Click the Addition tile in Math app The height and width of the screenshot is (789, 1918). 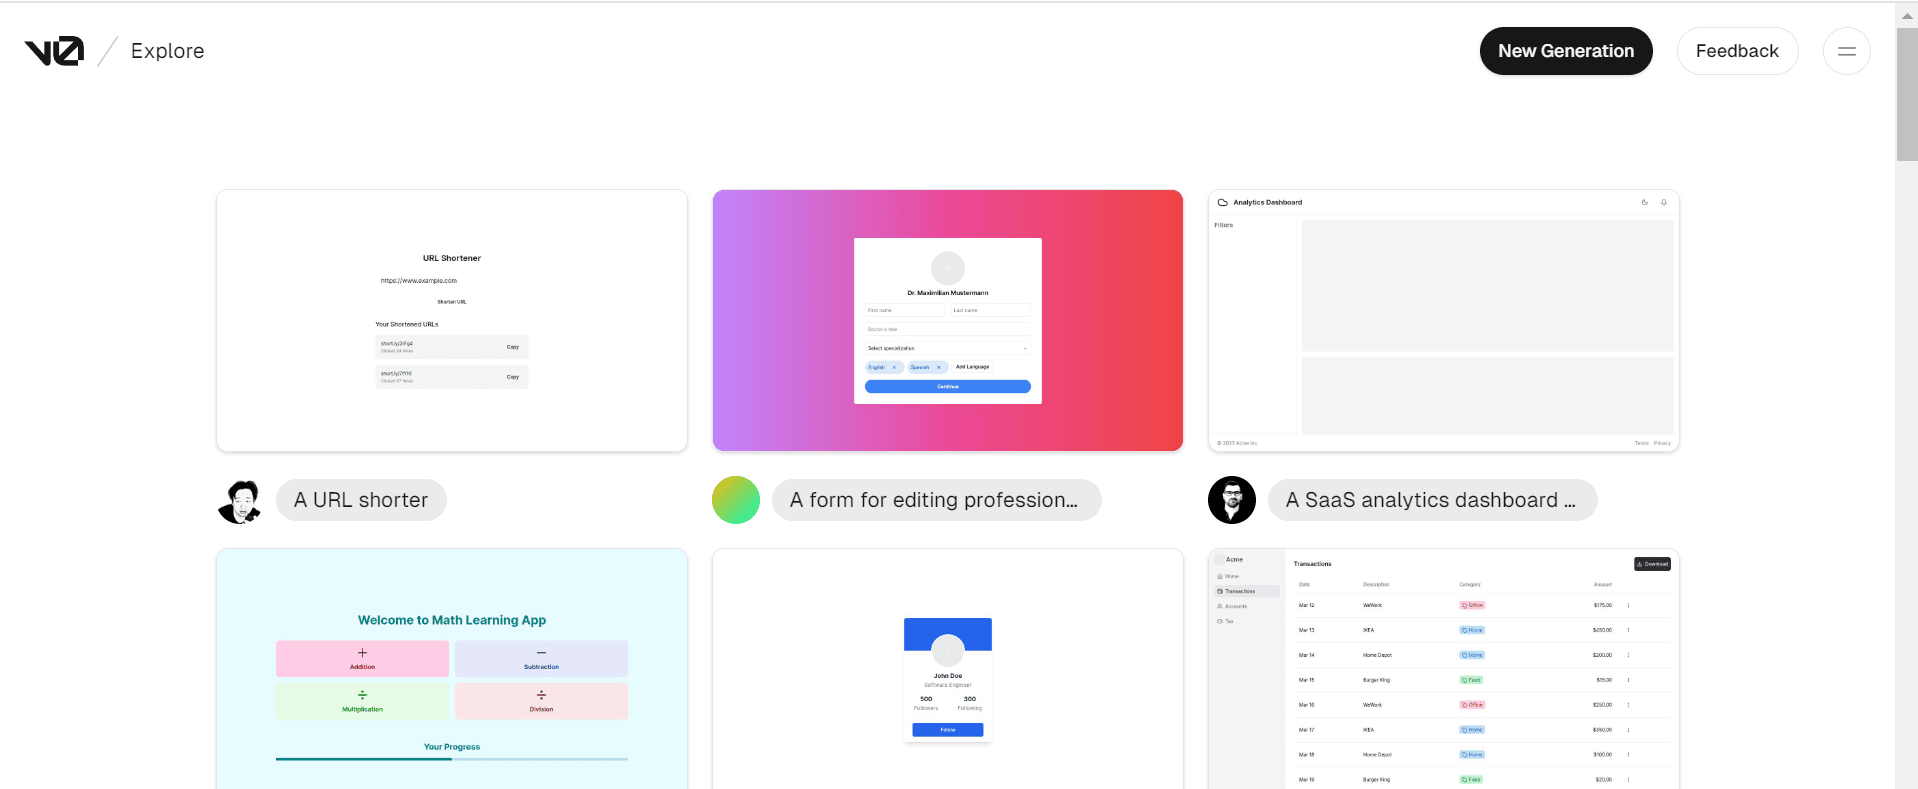(362, 659)
